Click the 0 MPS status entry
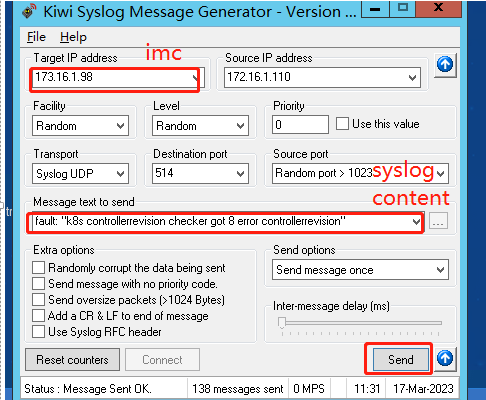Viewport: 486px width, 400px height. (309, 389)
